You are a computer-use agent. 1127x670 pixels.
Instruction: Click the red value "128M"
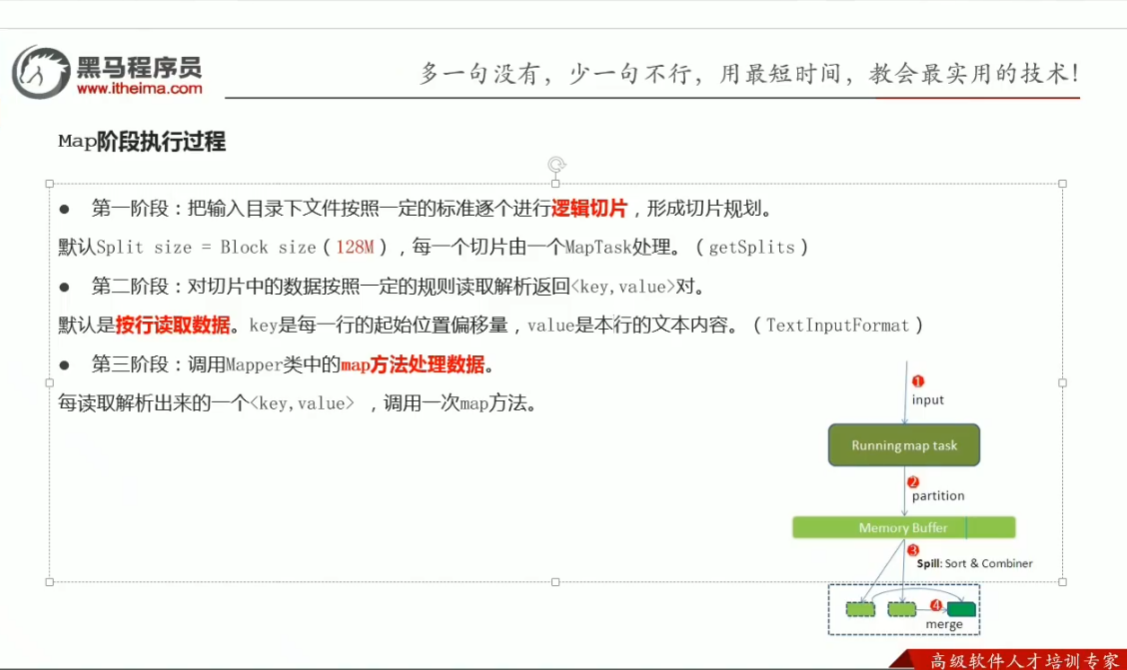point(354,247)
